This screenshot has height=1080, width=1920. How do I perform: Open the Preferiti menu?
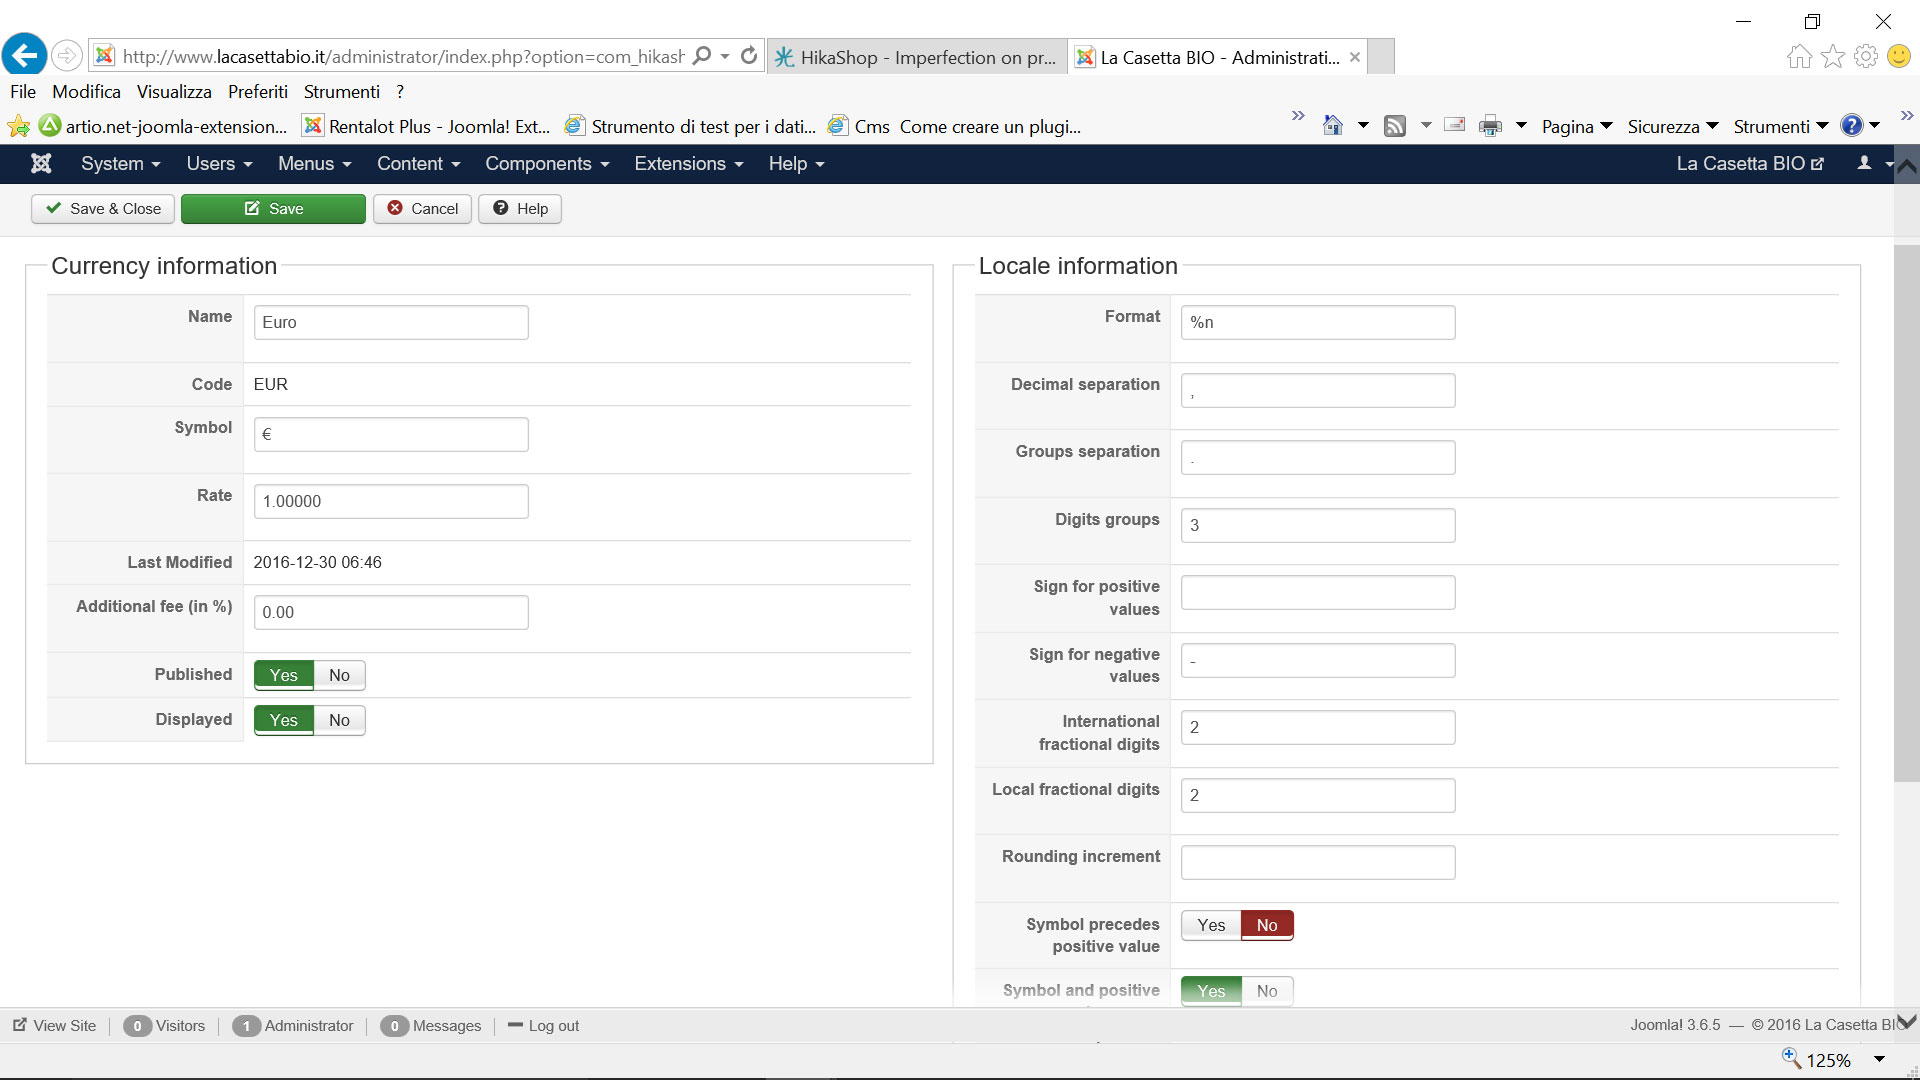coord(257,91)
